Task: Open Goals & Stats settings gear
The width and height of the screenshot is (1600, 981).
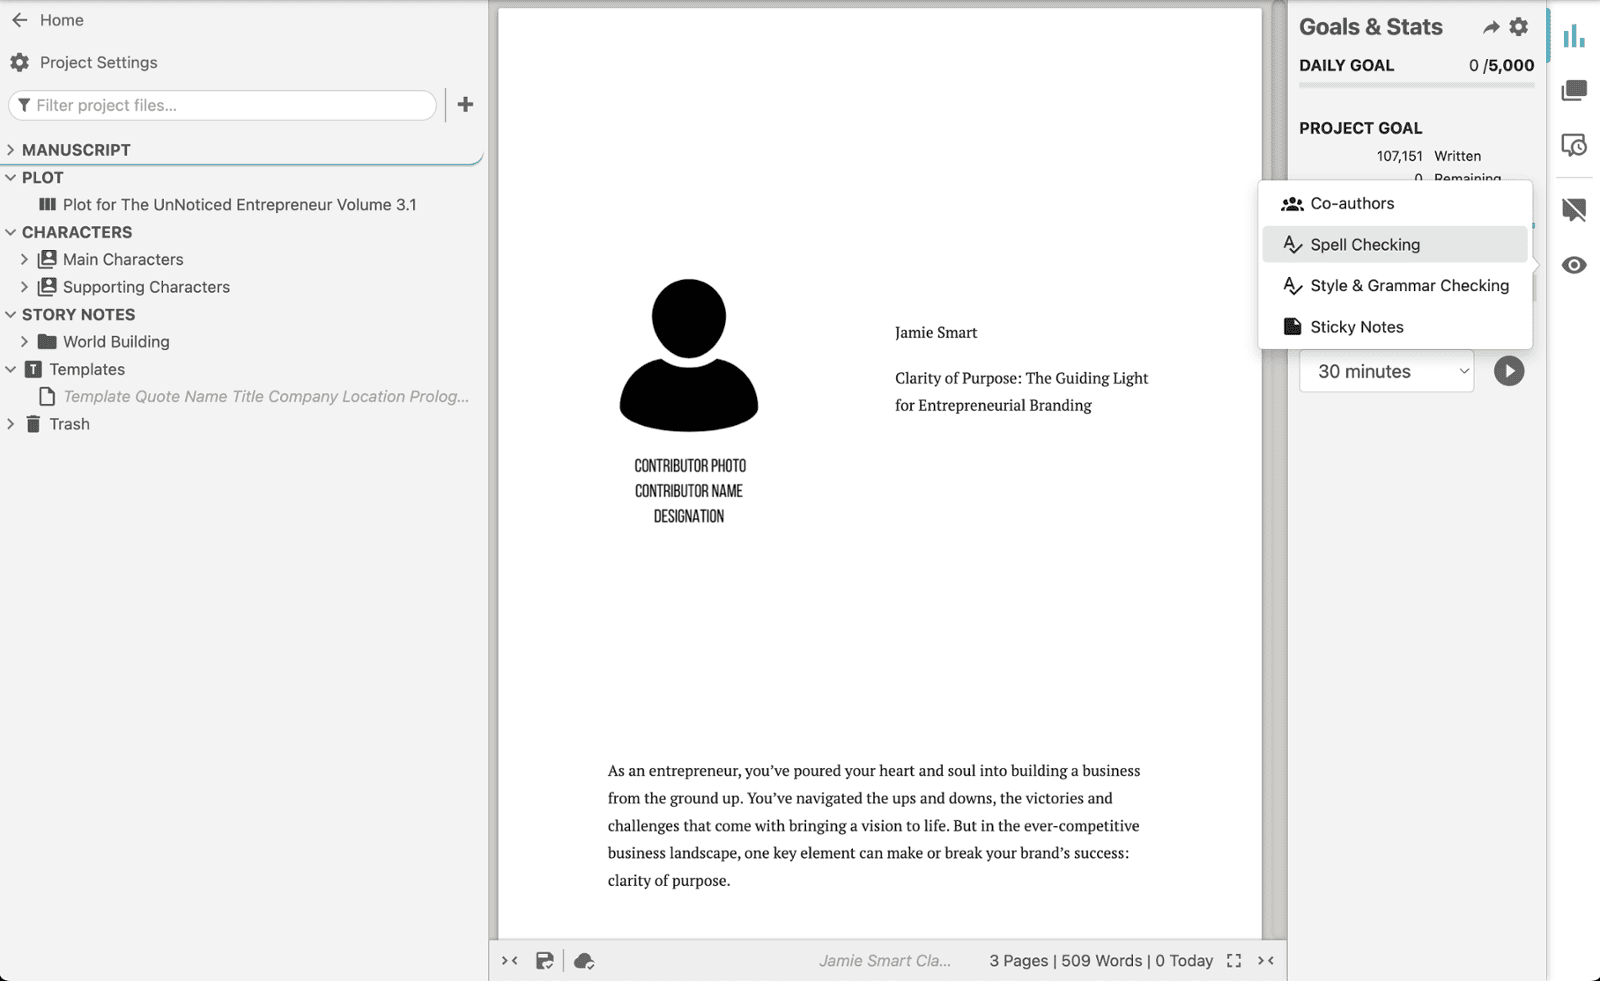Action: pos(1518,28)
